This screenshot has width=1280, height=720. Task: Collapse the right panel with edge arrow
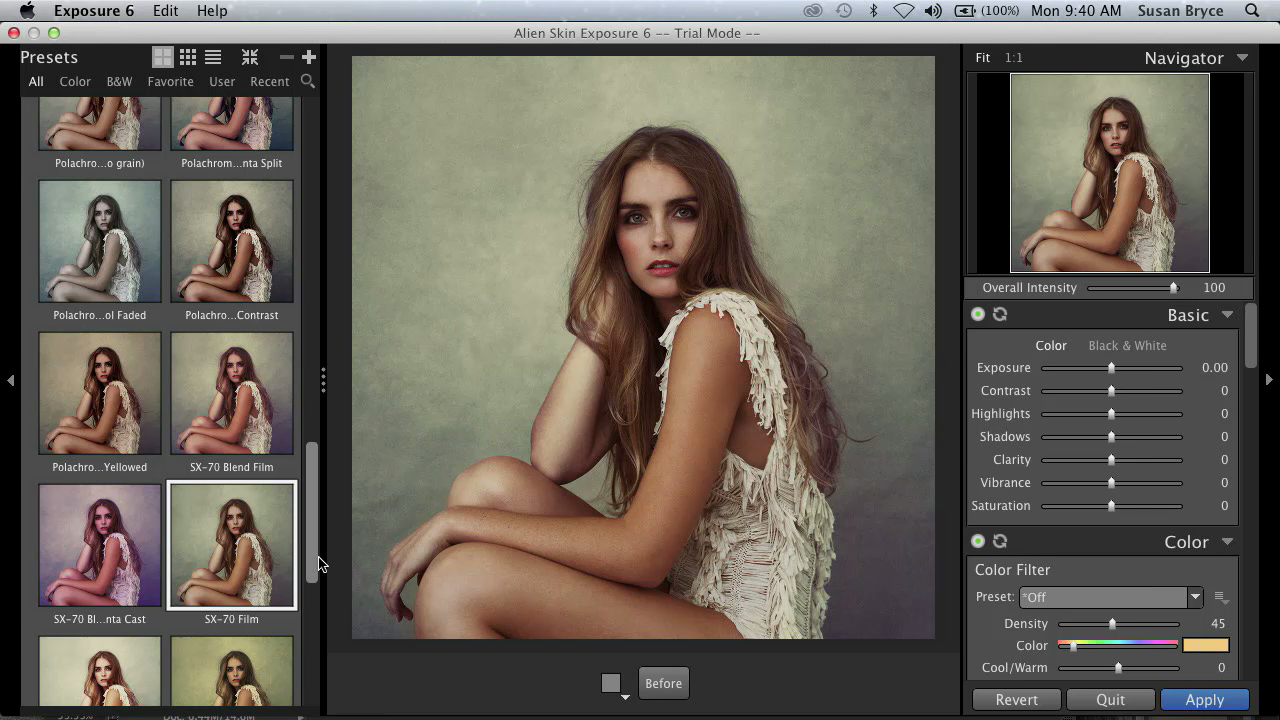click(x=1269, y=380)
